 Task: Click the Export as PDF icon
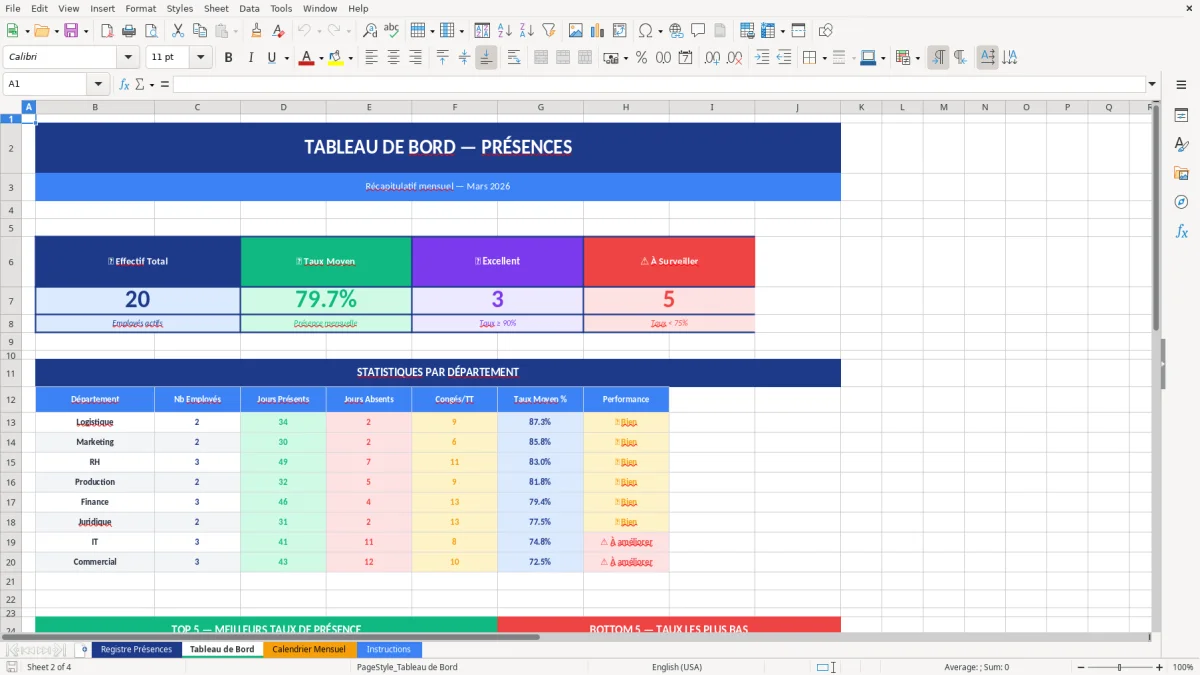point(107,31)
